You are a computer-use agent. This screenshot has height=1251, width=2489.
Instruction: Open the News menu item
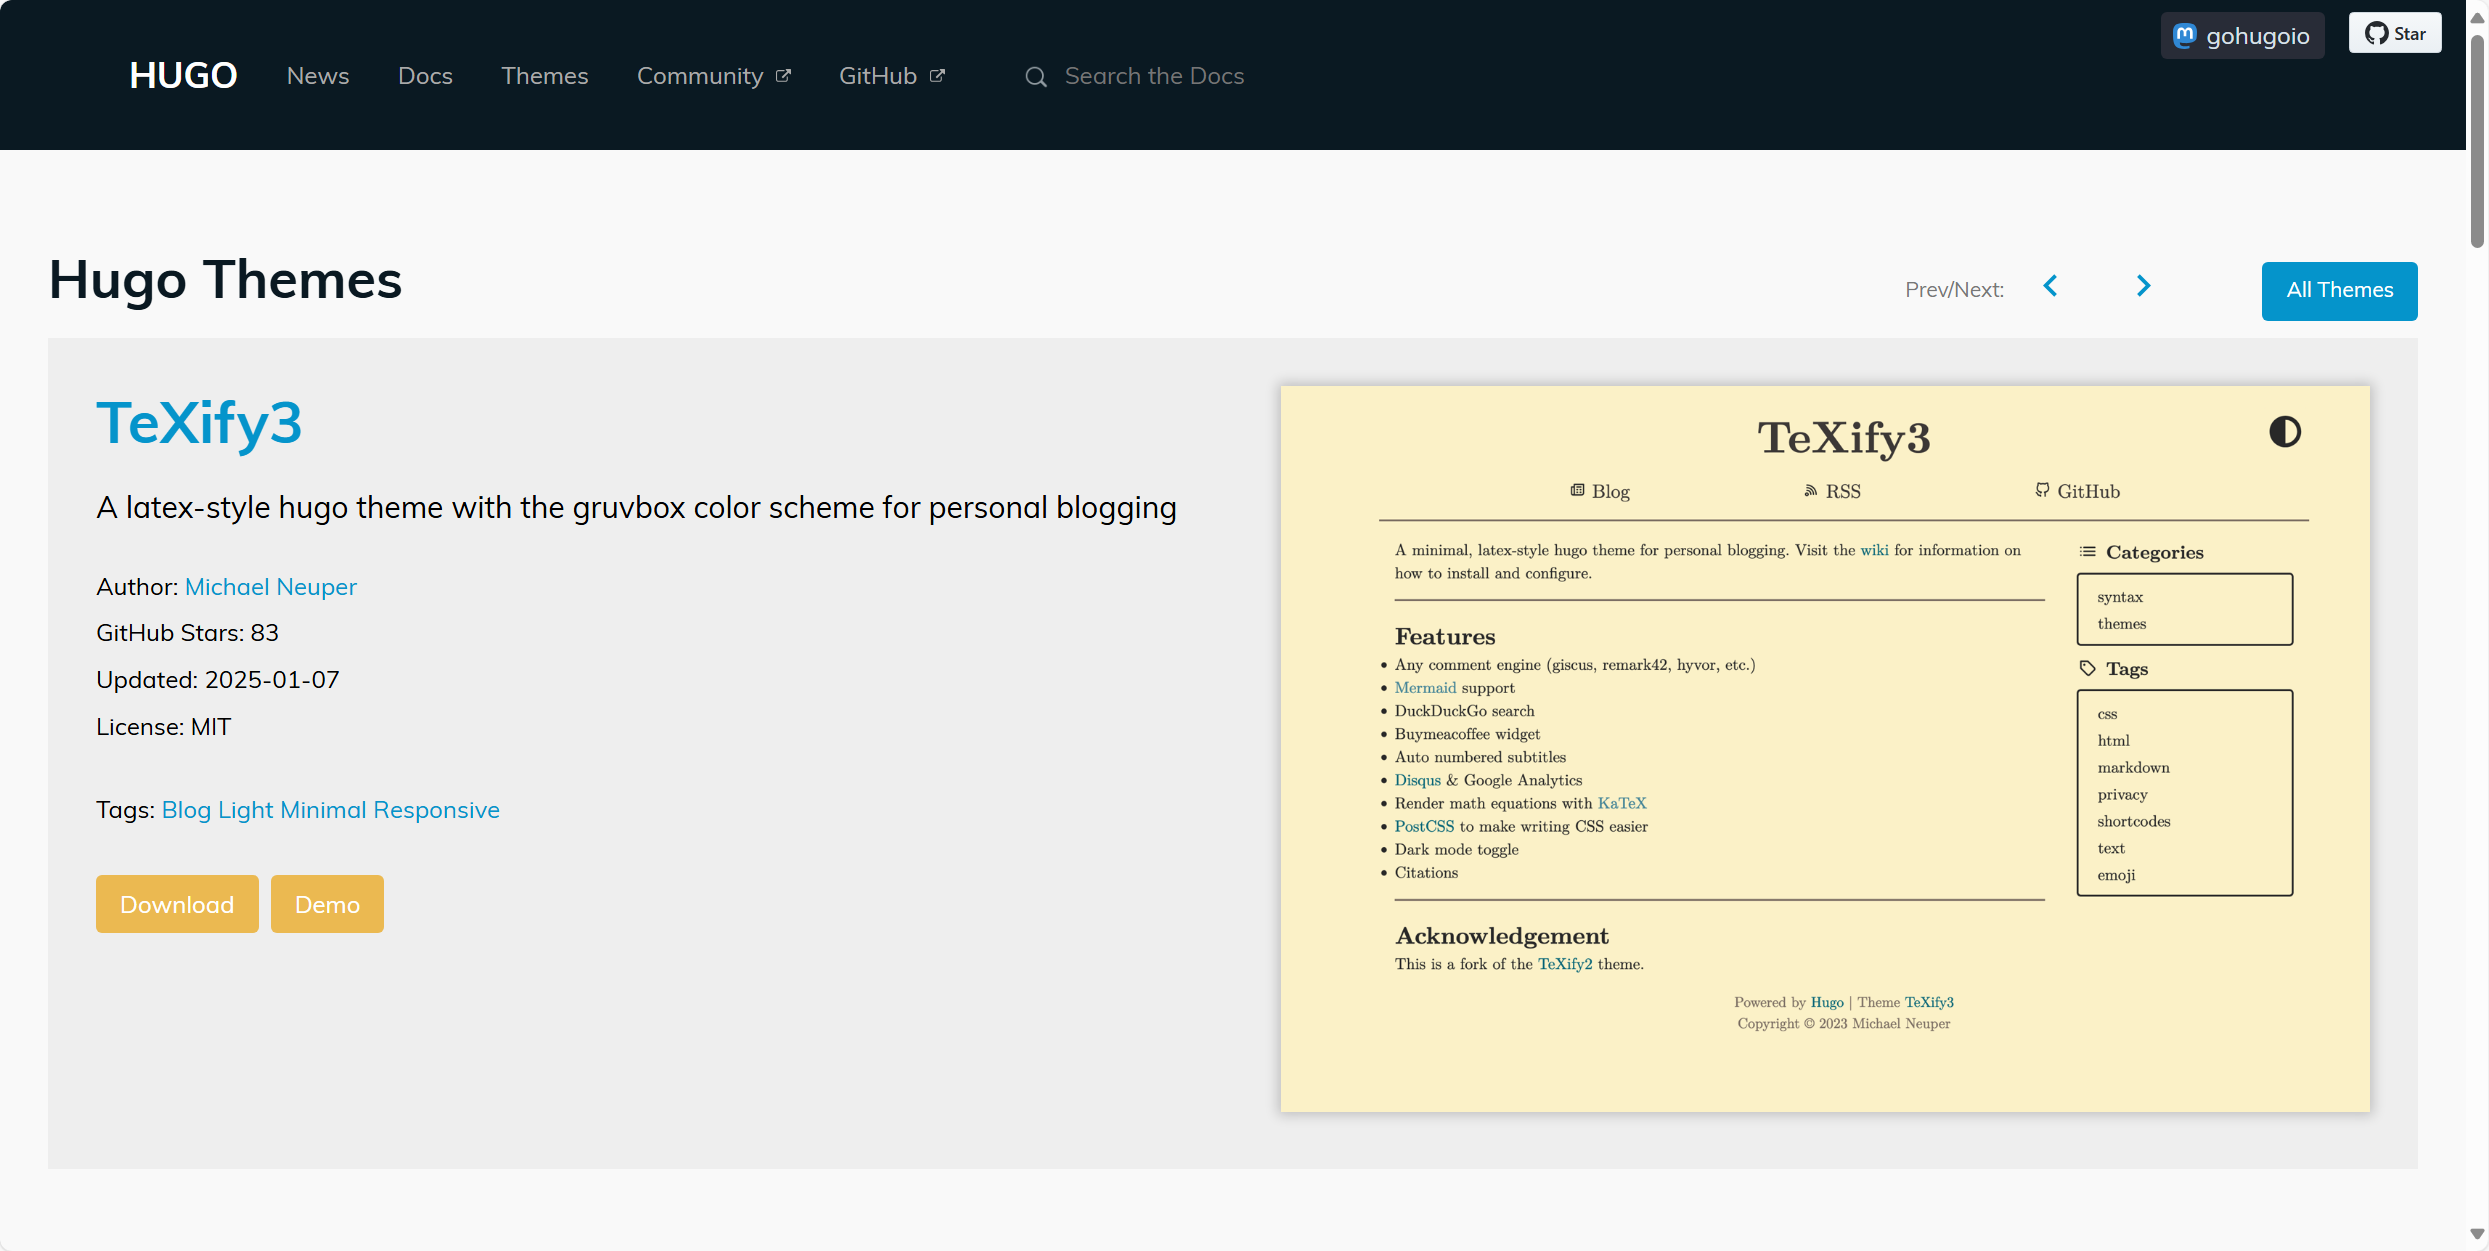[x=317, y=76]
